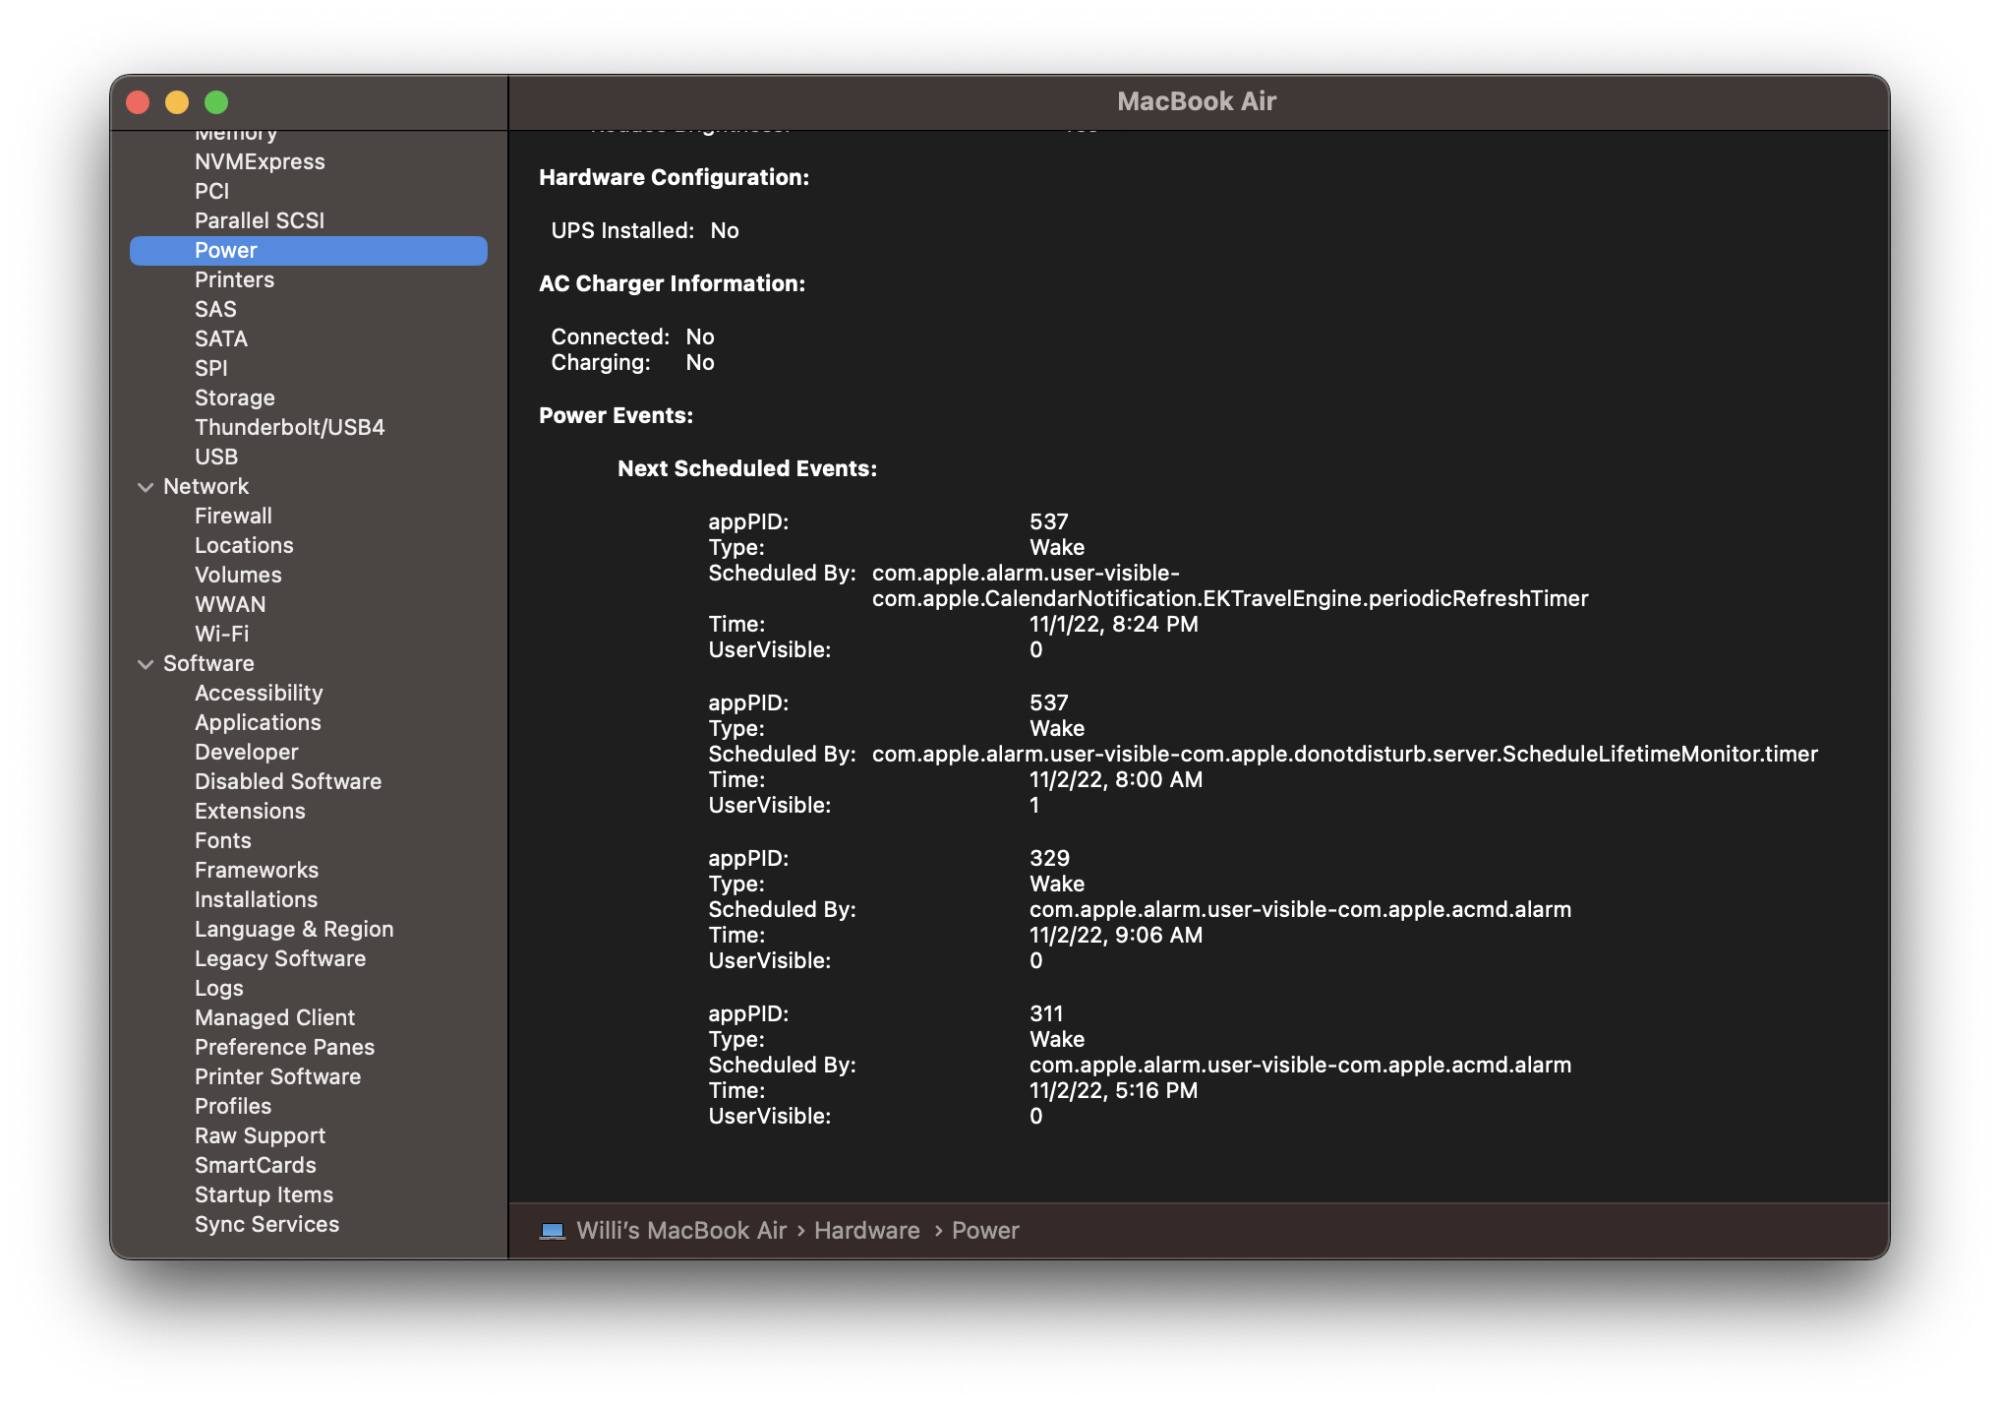Select Printer Software in the sidebar
This screenshot has width=2000, height=1405.
coord(277,1076)
